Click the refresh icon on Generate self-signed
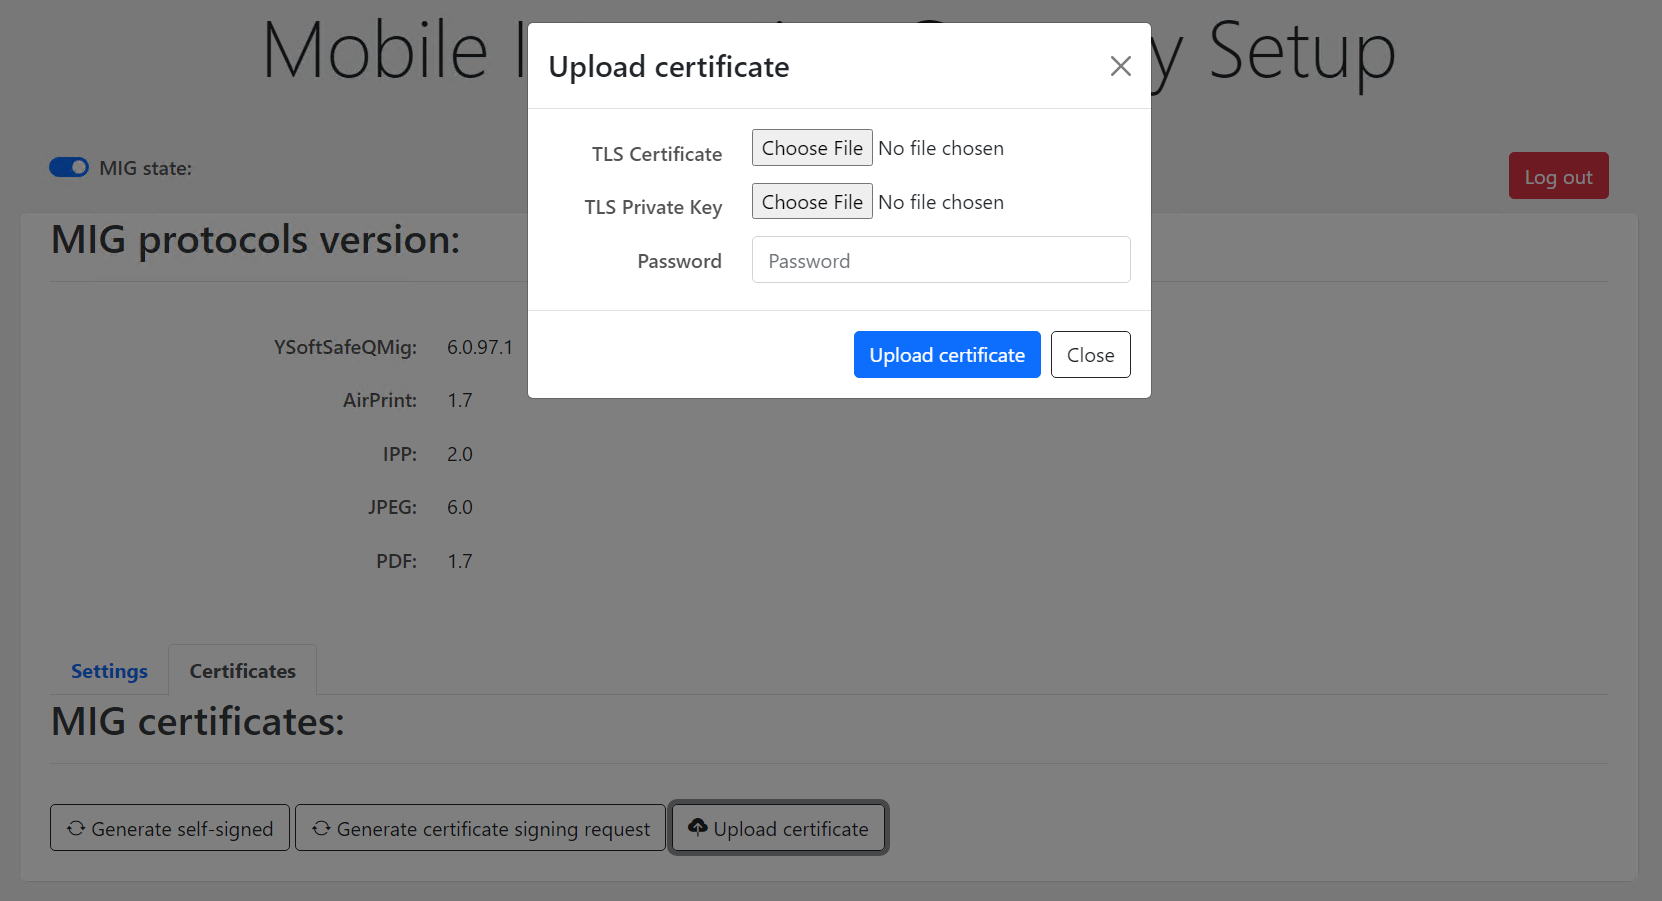 pos(76,828)
